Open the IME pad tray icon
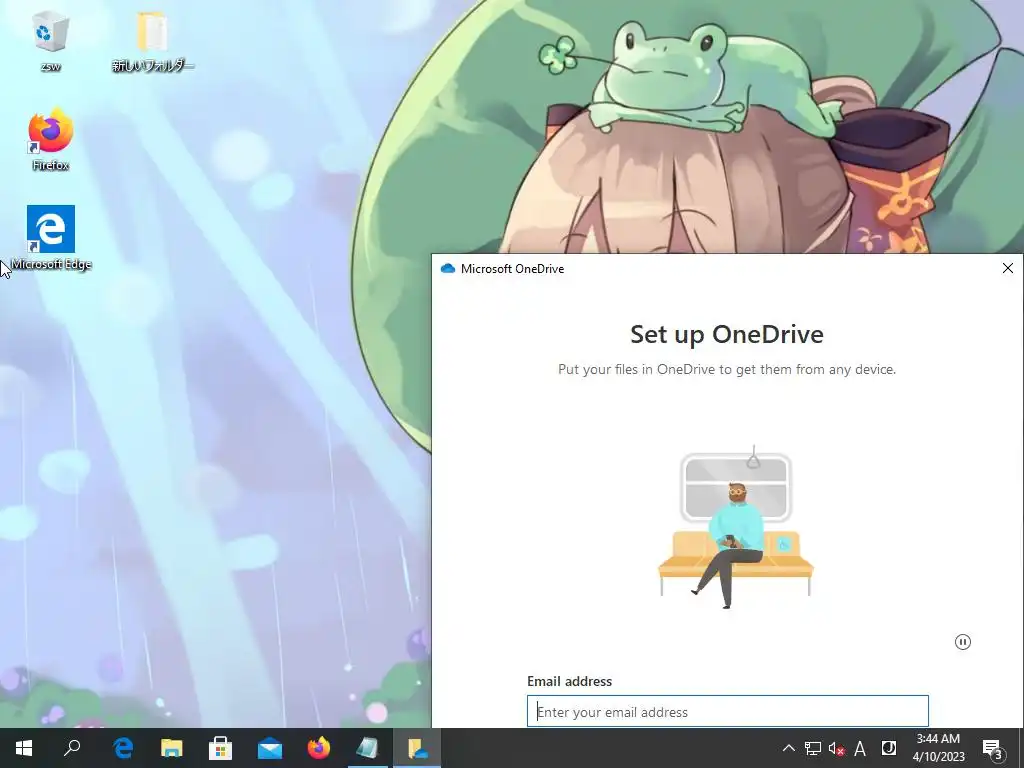Viewport: 1024px width, 768px height. pyautogui.click(x=888, y=748)
